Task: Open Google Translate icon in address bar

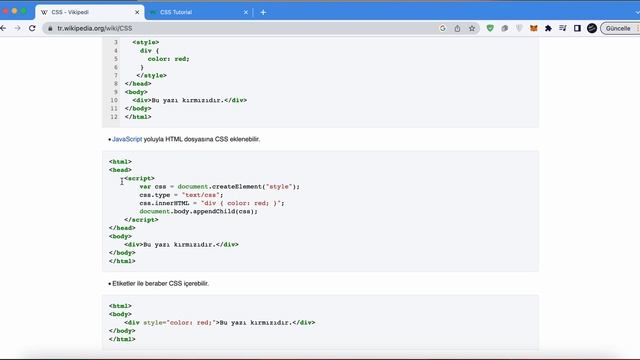Action: pos(442,28)
